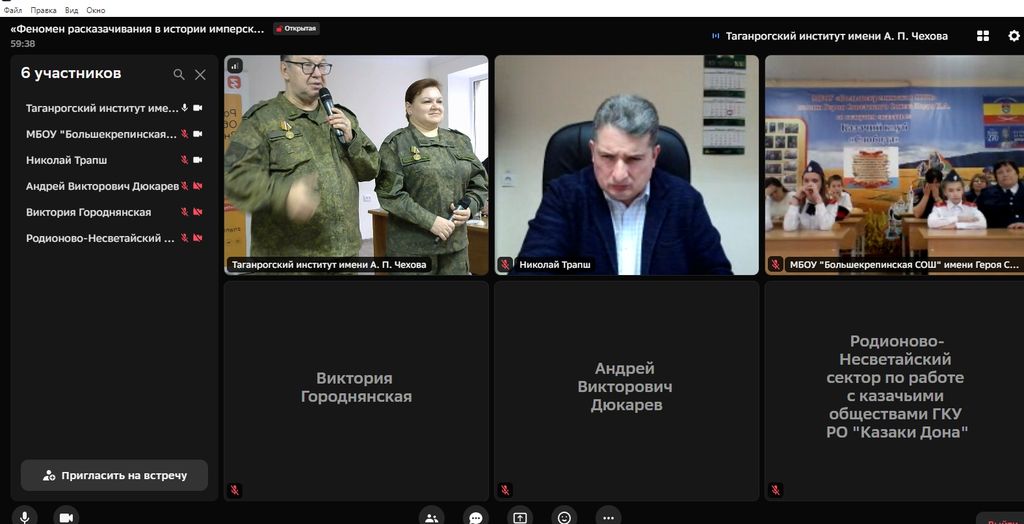1024x524 pixels.
Task: Click camera icon beside Таганрогский институт participant
Action: point(198,108)
